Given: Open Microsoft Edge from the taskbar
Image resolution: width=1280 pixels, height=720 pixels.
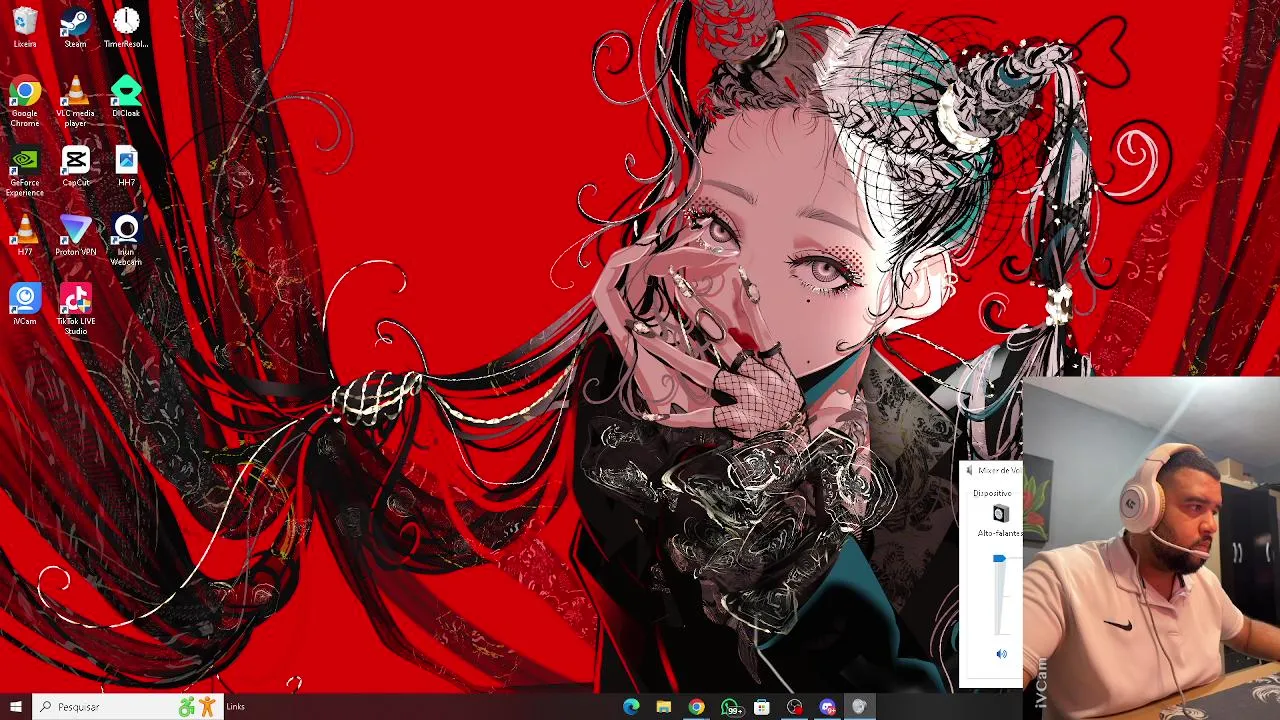Looking at the screenshot, I should tap(631, 707).
